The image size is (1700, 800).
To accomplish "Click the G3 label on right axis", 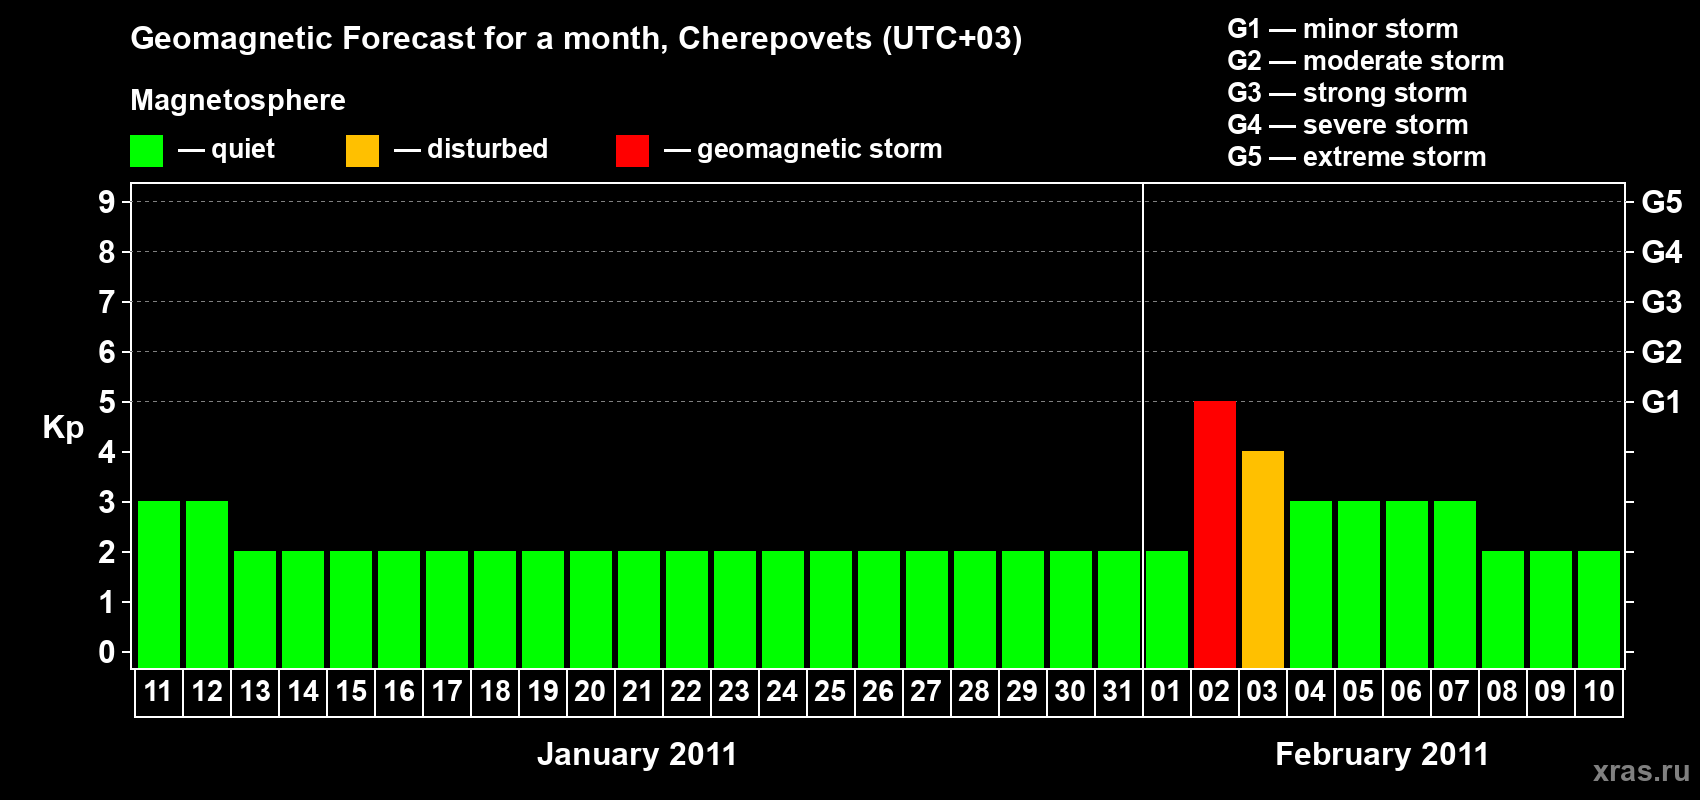I will point(1661,302).
